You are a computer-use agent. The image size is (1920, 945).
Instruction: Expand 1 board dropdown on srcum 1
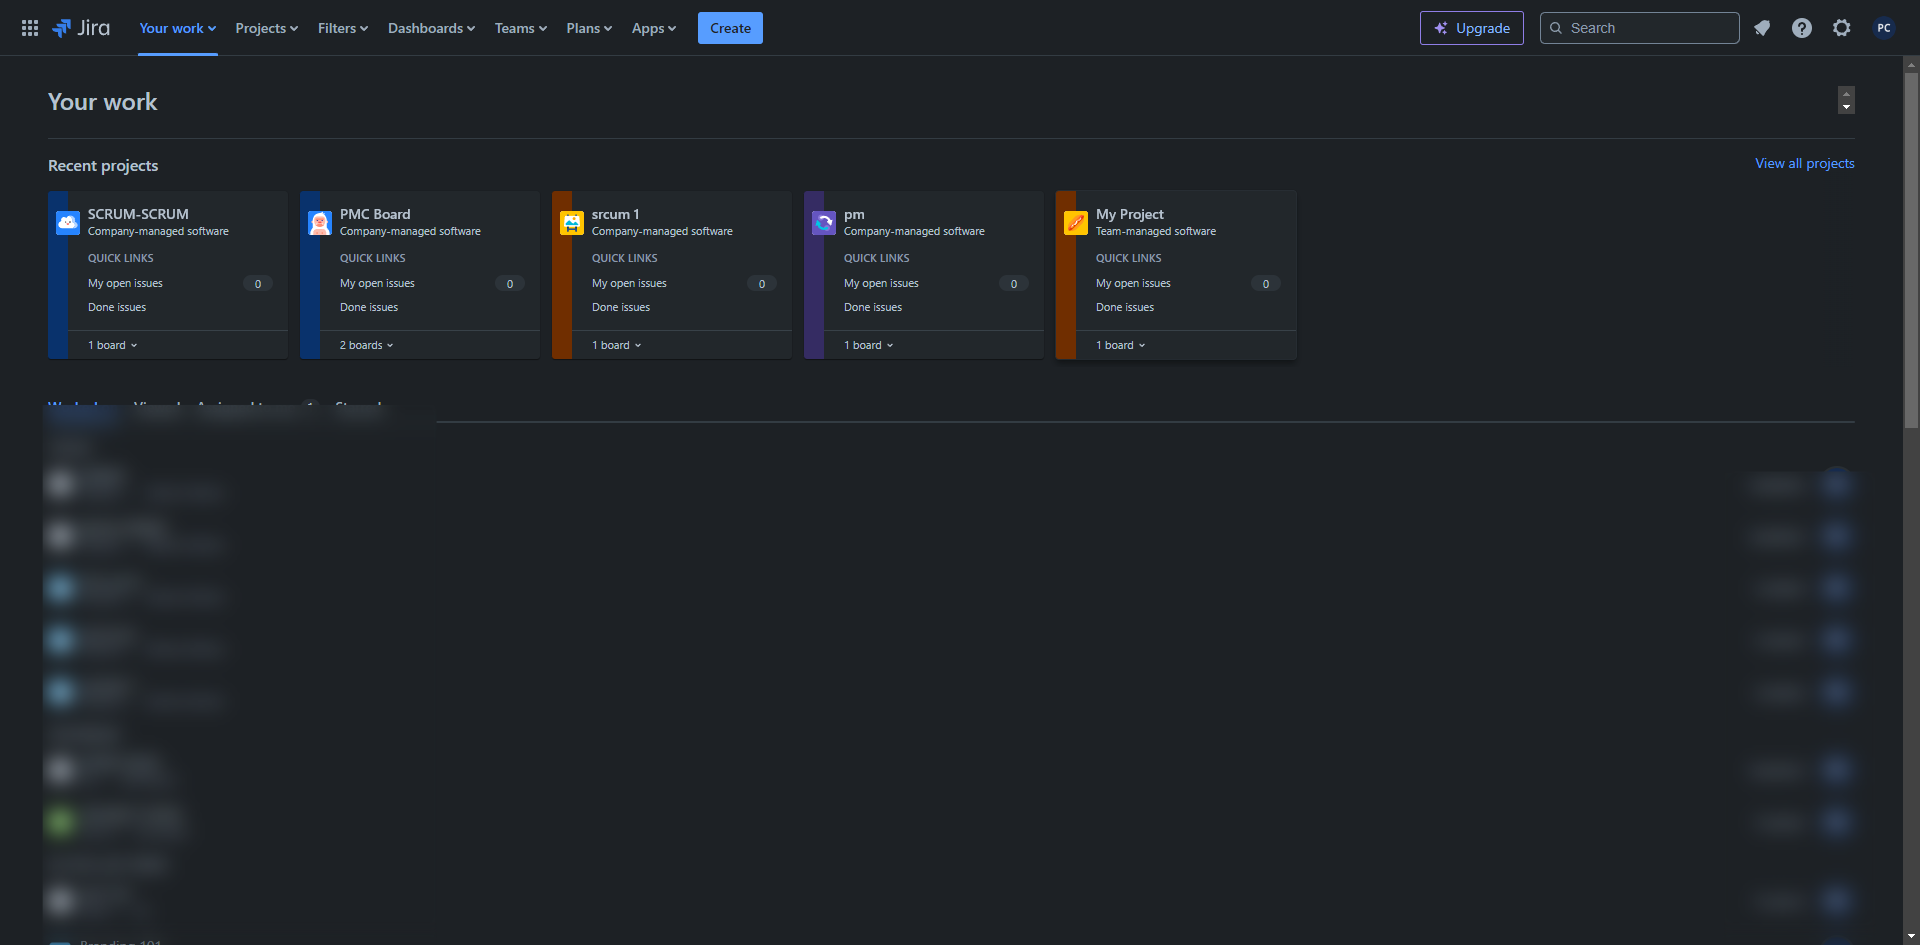617,345
